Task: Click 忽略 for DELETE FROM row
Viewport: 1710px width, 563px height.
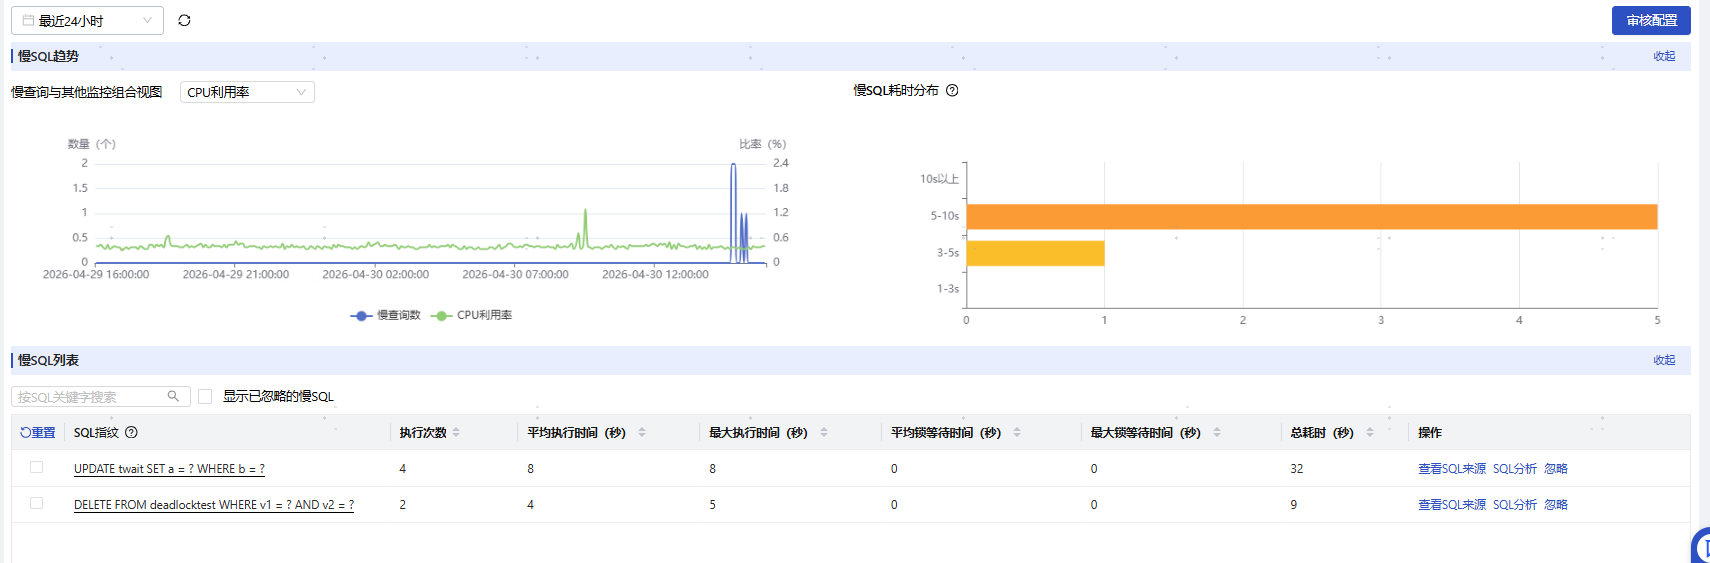Action: [x=1556, y=505]
